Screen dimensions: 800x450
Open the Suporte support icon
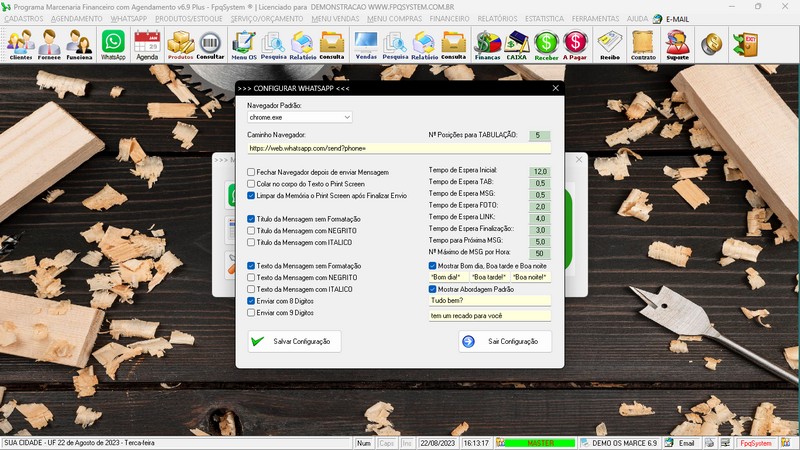pyautogui.click(x=678, y=45)
